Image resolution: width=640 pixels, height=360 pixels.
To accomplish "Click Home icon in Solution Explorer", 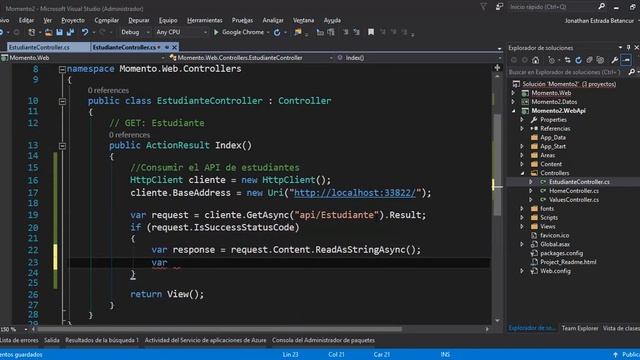I will click(x=536, y=60).
